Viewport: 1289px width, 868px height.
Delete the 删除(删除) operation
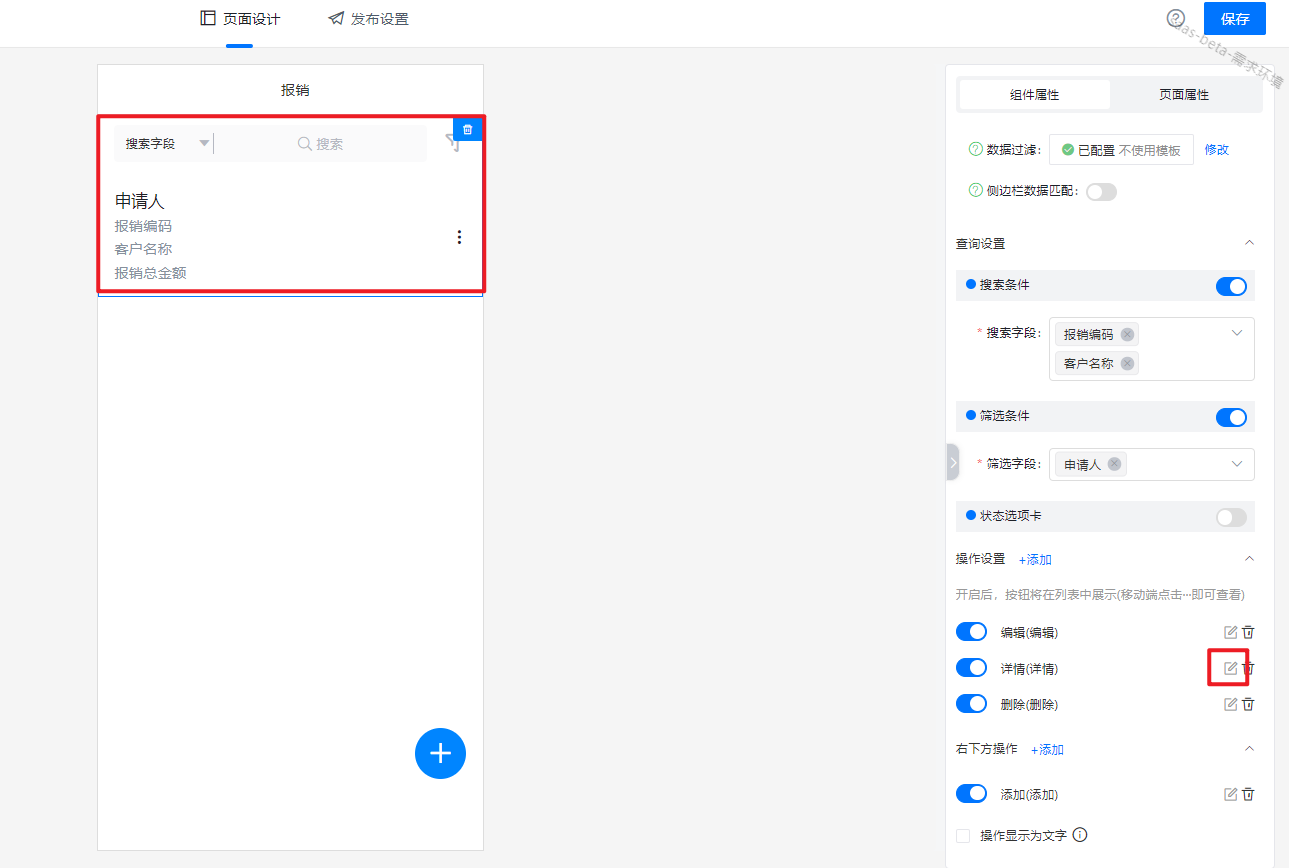(1248, 704)
